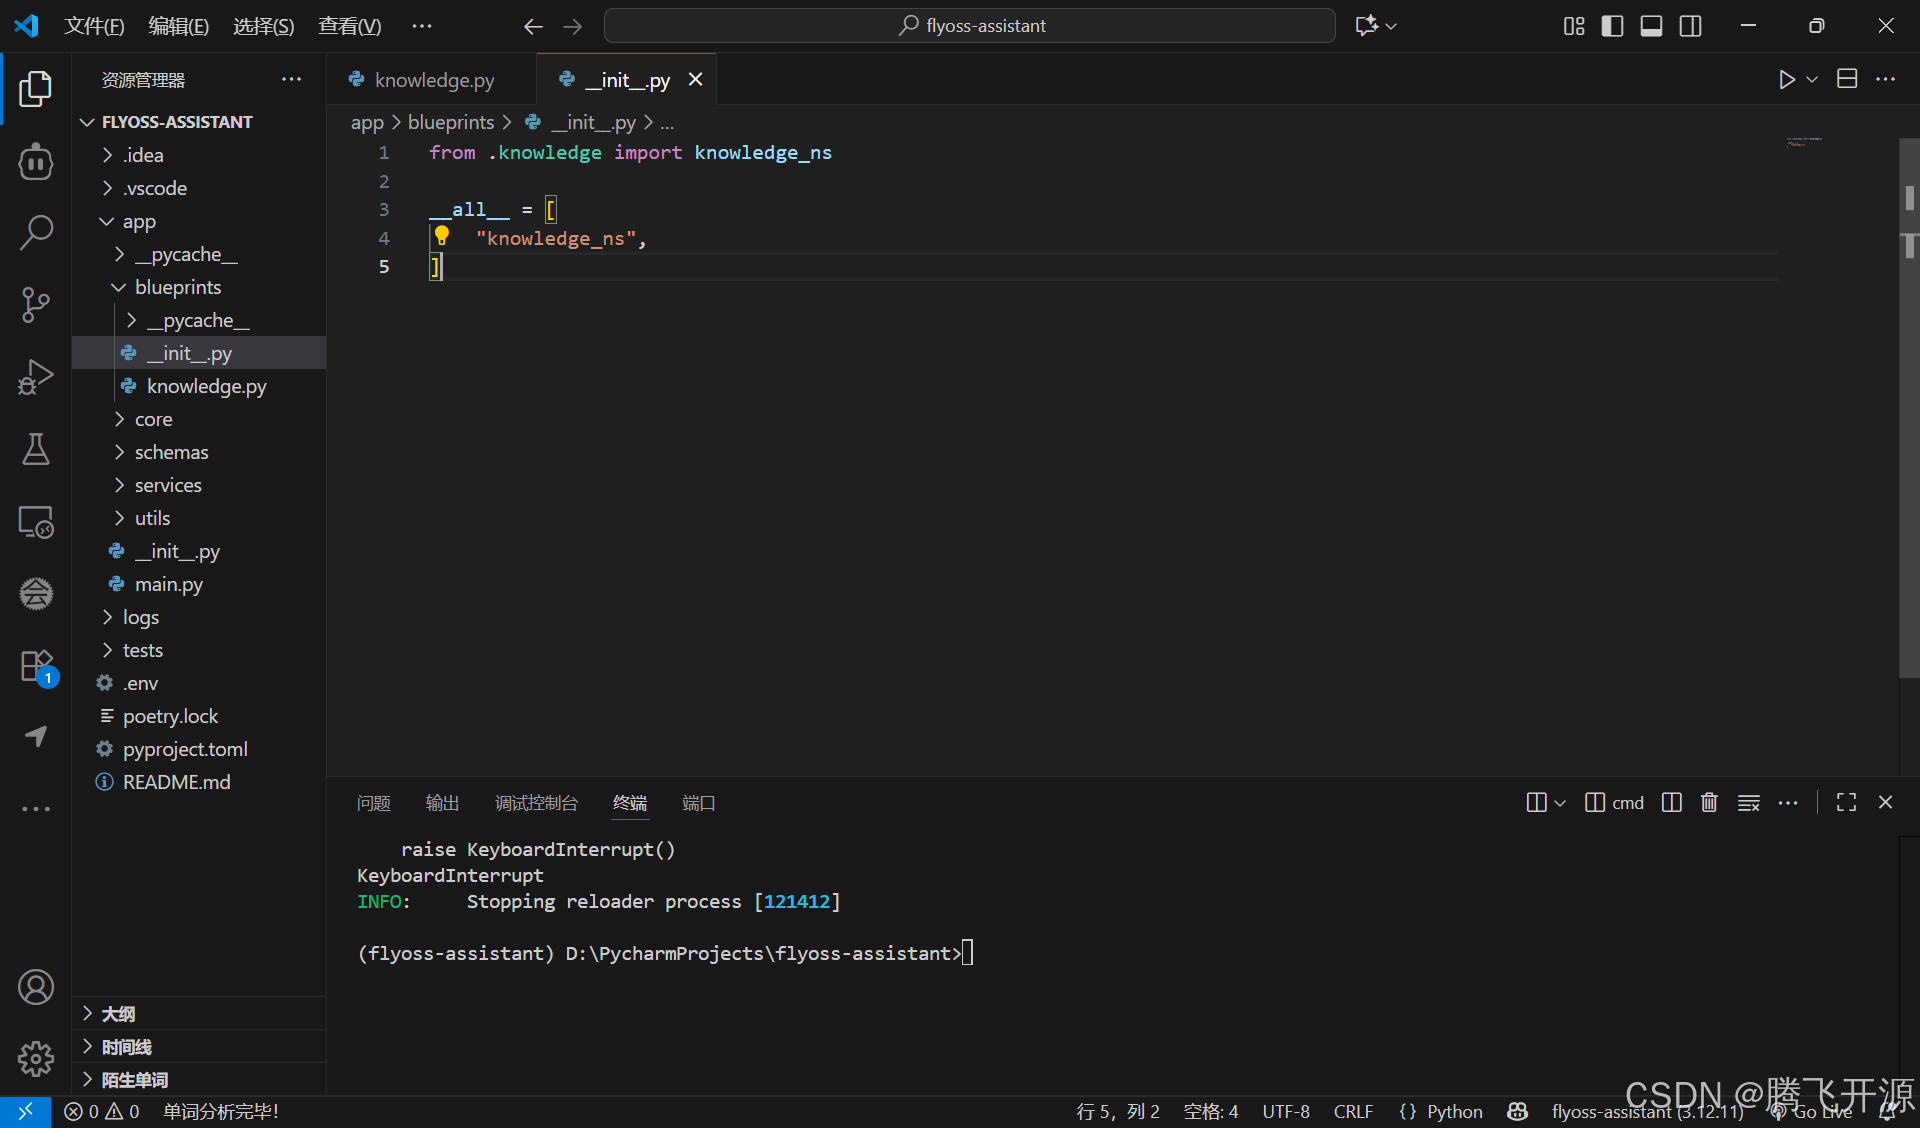Open the Testing flask view
This screenshot has width=1920, height=1128.
[x=36, y=449]
